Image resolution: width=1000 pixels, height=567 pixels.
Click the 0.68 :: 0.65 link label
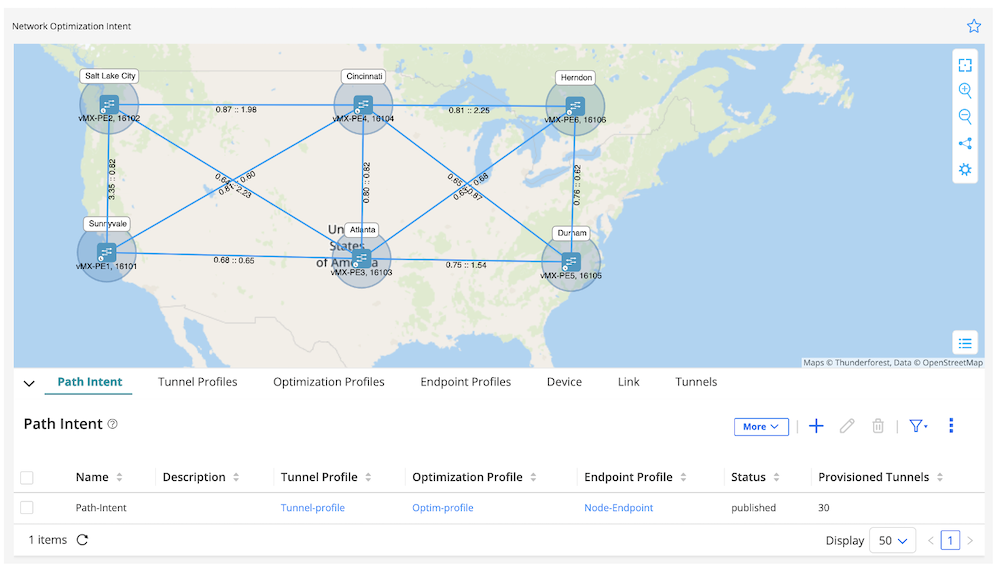pyautogui.click(x=234, y=260)
